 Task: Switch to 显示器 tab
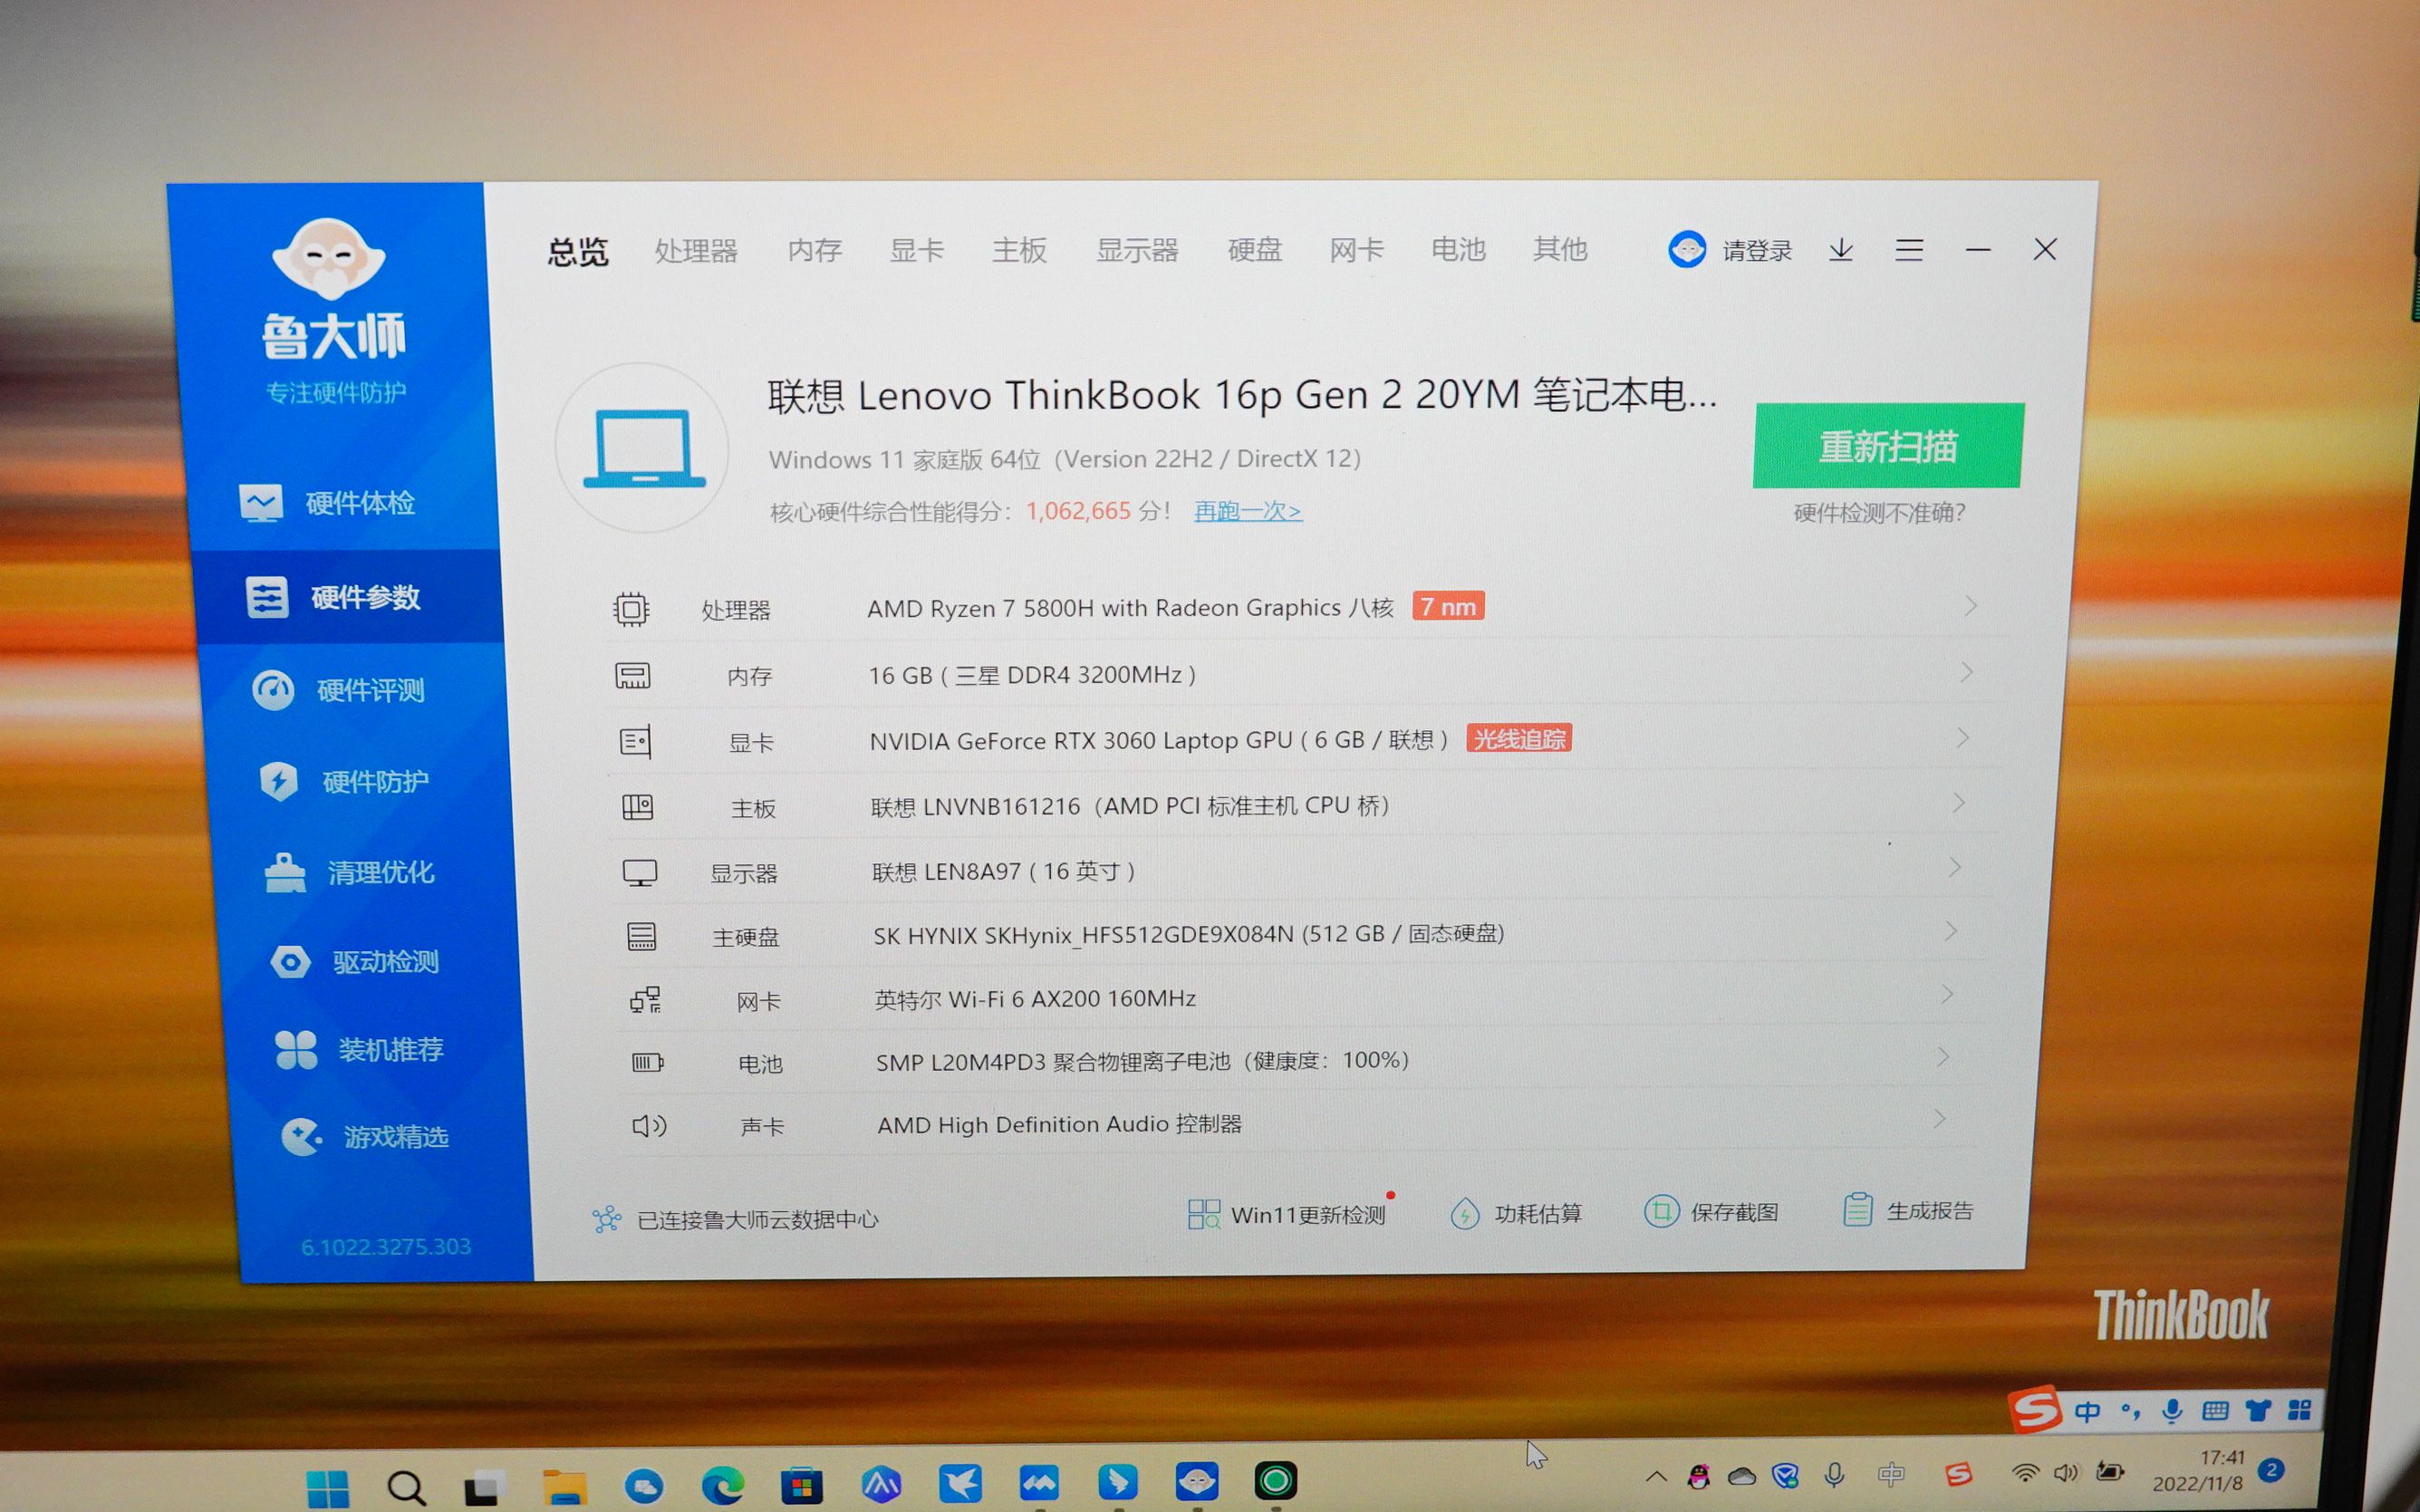pyautogui.click(x=1137, y=250)
